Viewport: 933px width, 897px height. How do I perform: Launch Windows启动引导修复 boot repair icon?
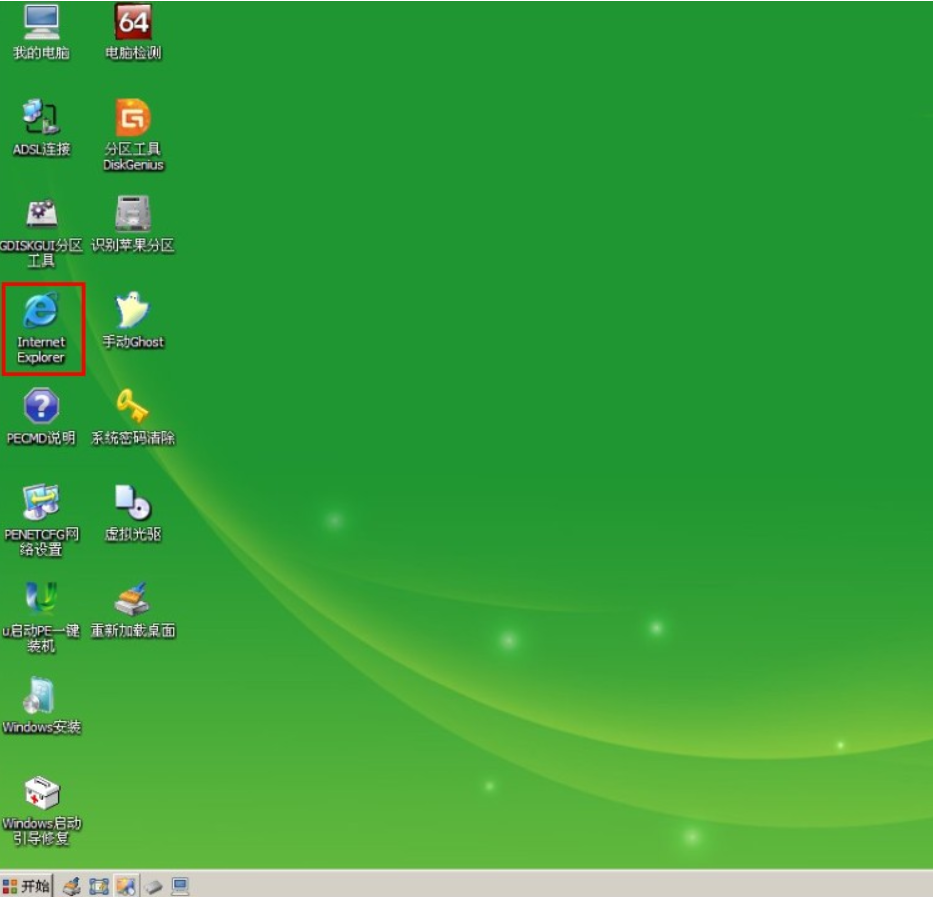click(x=41, y=793)
